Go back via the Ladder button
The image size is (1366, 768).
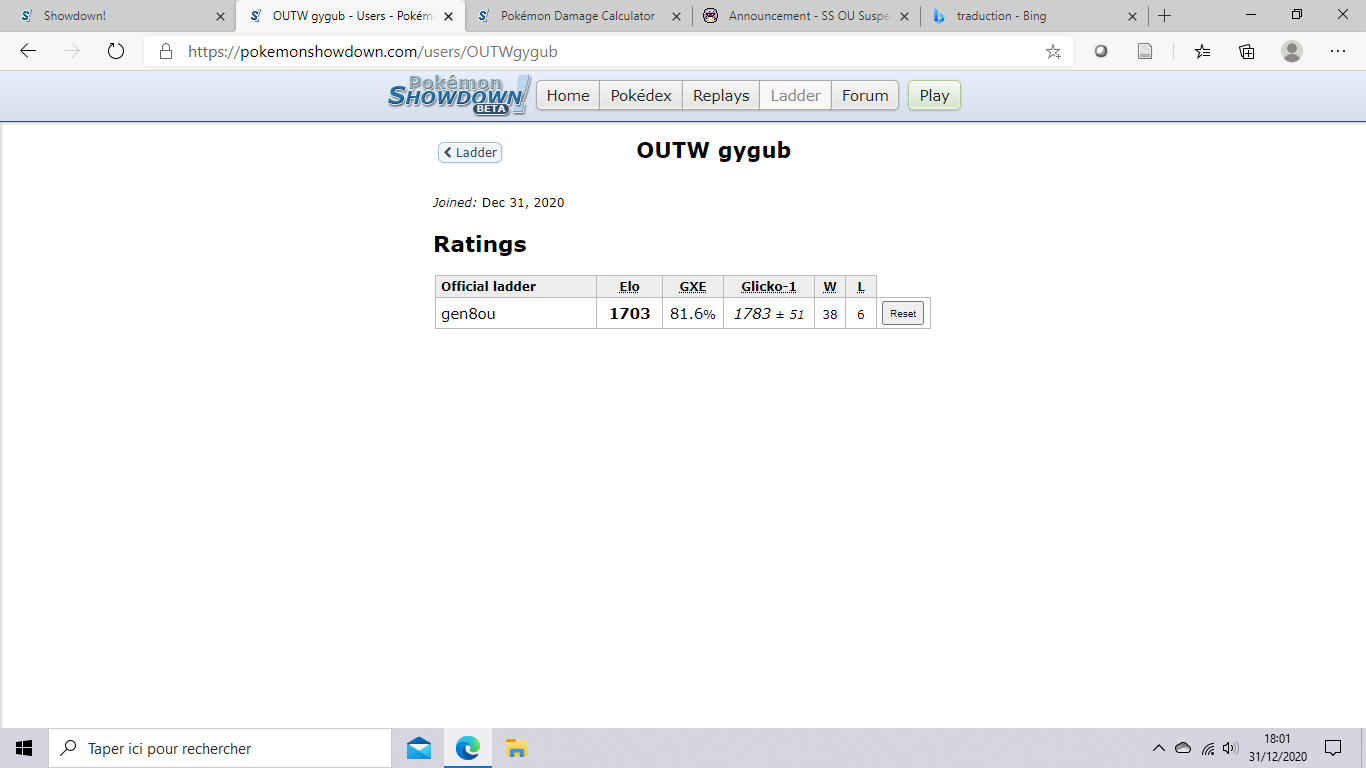[x=470, y=152]
